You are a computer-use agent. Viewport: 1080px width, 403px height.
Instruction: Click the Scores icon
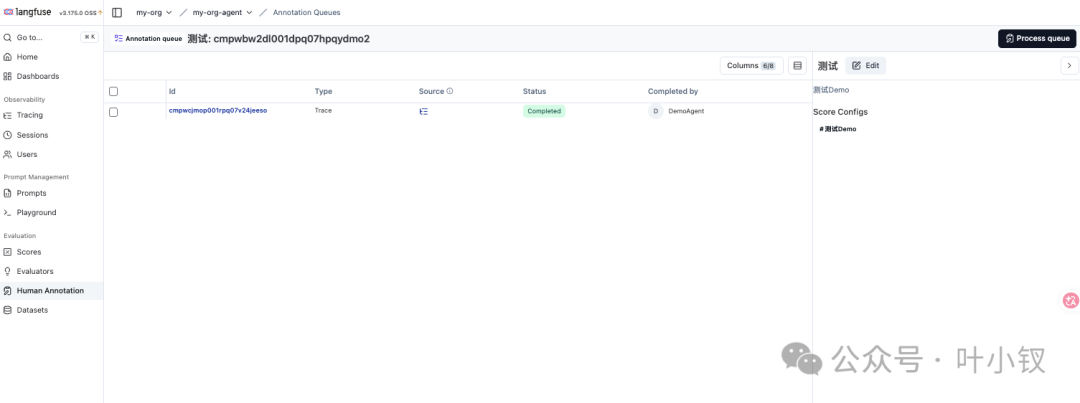(8, 252)
